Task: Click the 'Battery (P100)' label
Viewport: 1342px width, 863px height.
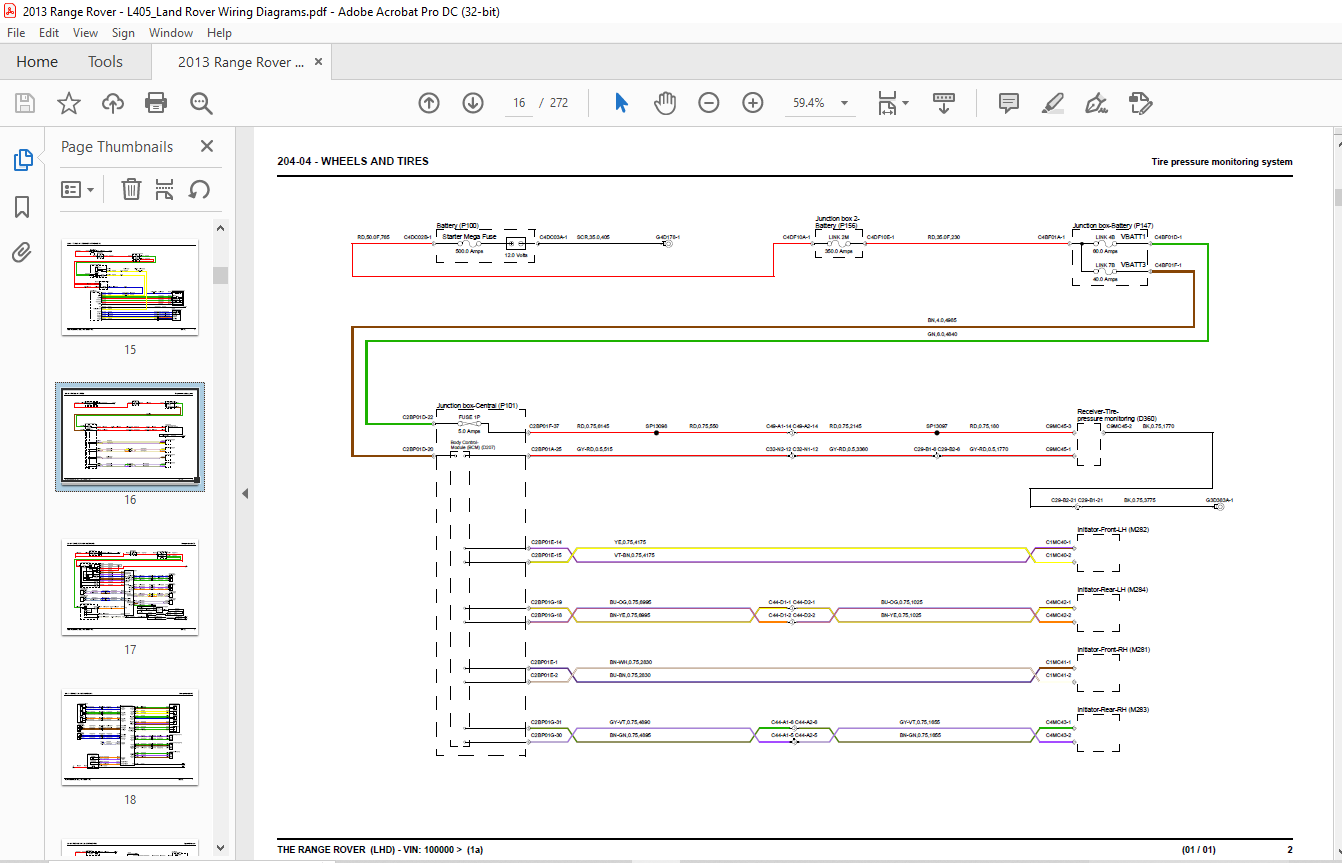Action: pos(458,226)
